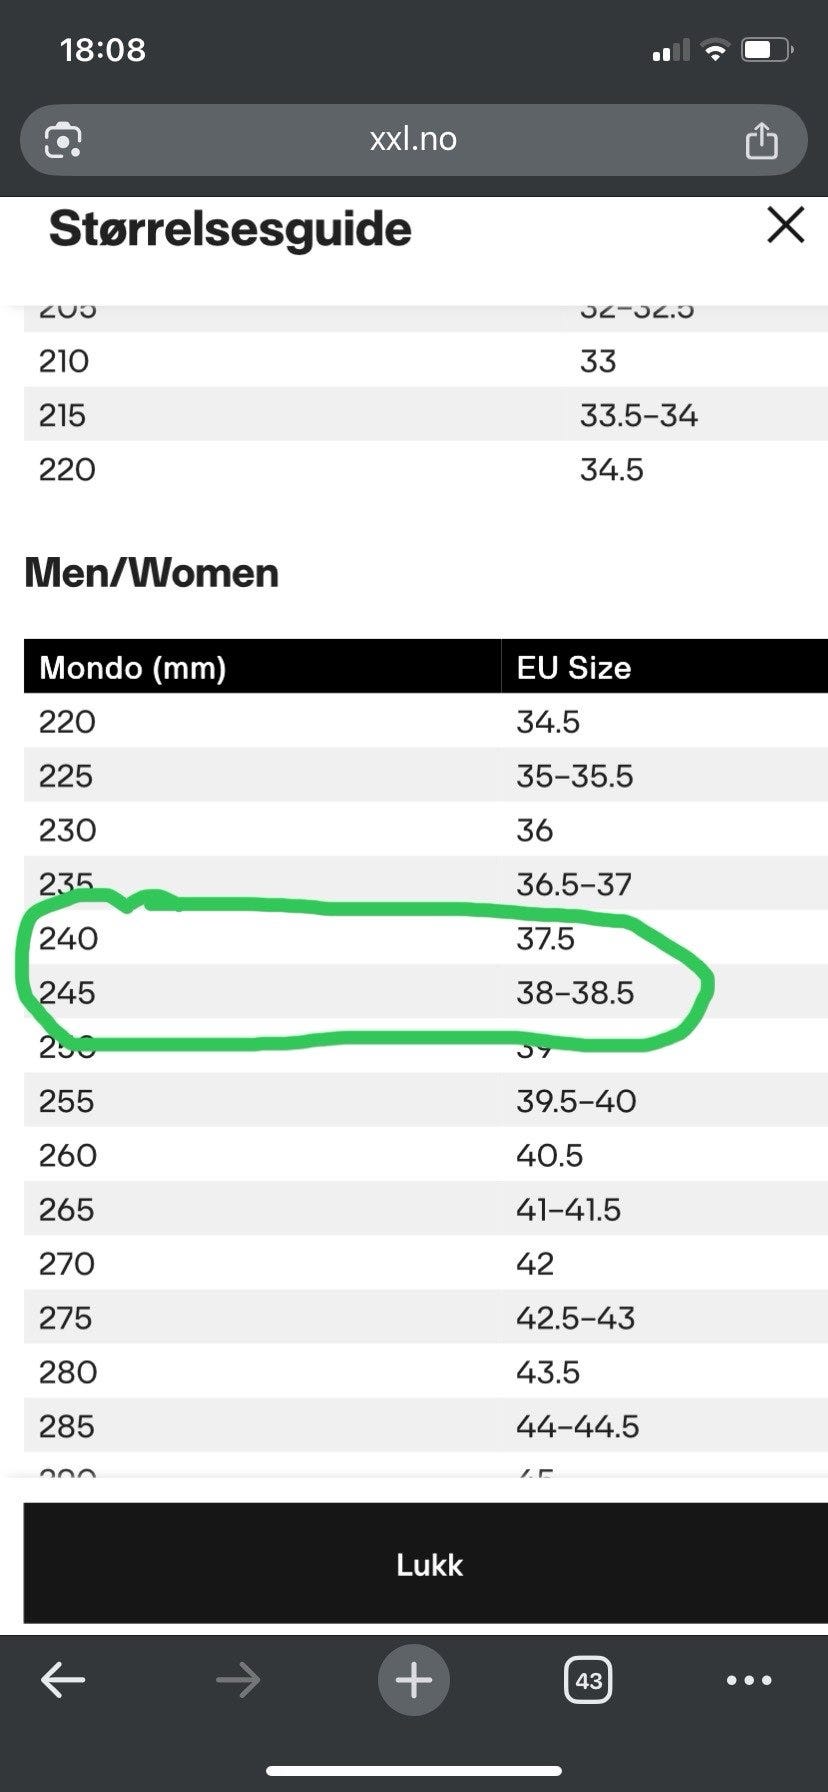
Task: Close the Størrelsesguide with the X
Action: point(785,226)
